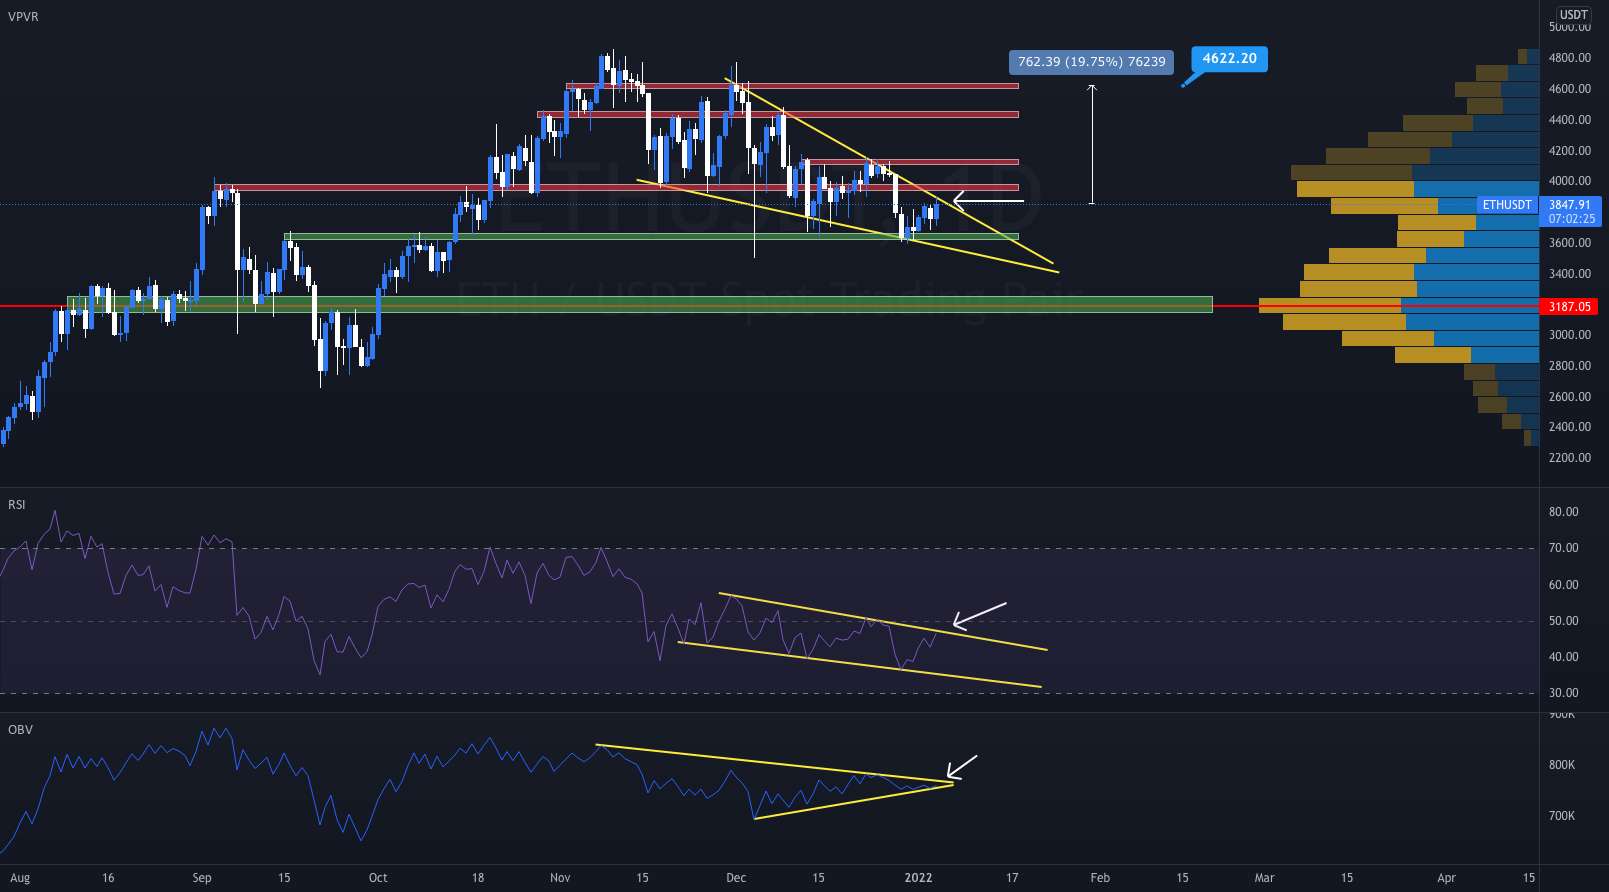Screen dimensions: 1609x892
Task: Click the 2200.00 price axis tick
Action: click(1569, 458)
